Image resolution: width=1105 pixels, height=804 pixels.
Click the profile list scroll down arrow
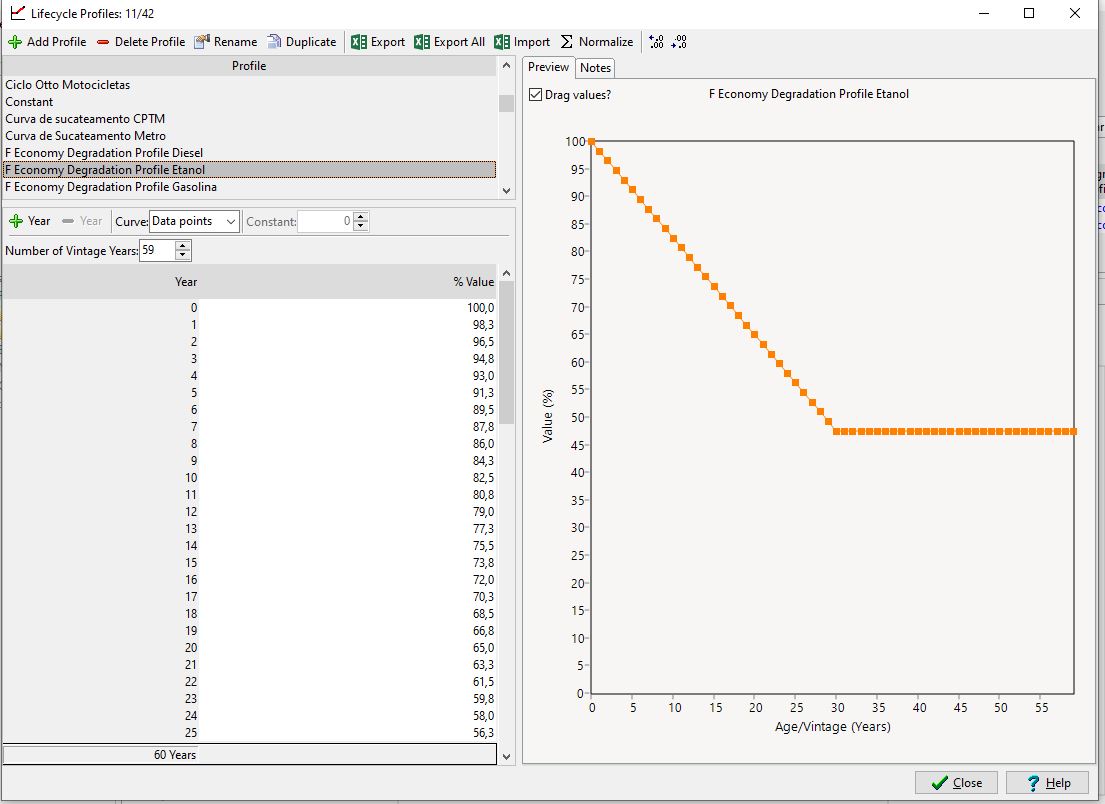[x=506, y=190]
